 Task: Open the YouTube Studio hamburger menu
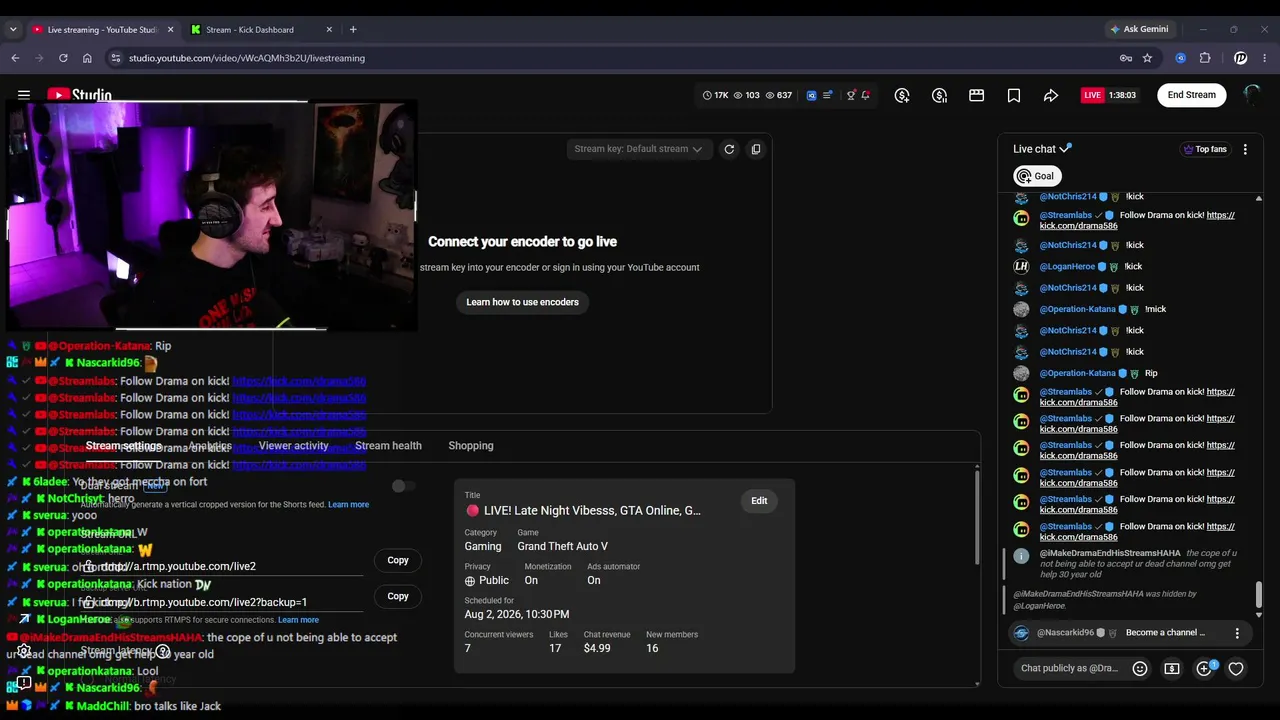[x=24, y=95]
